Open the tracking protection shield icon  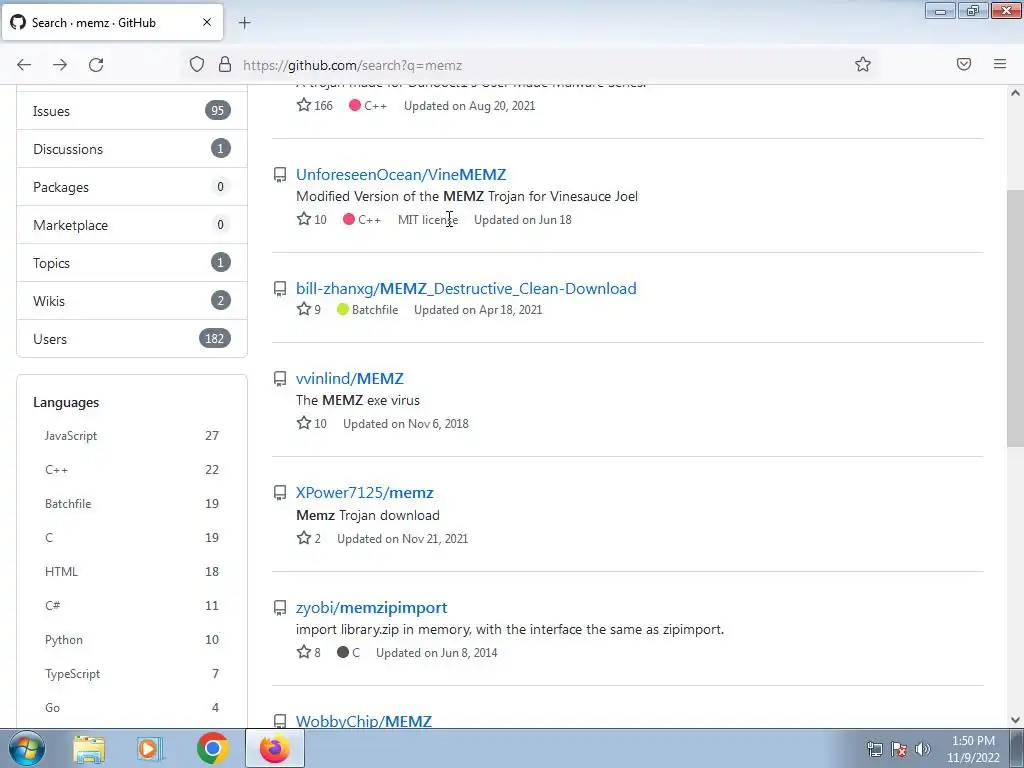click(x=197, y=64)
